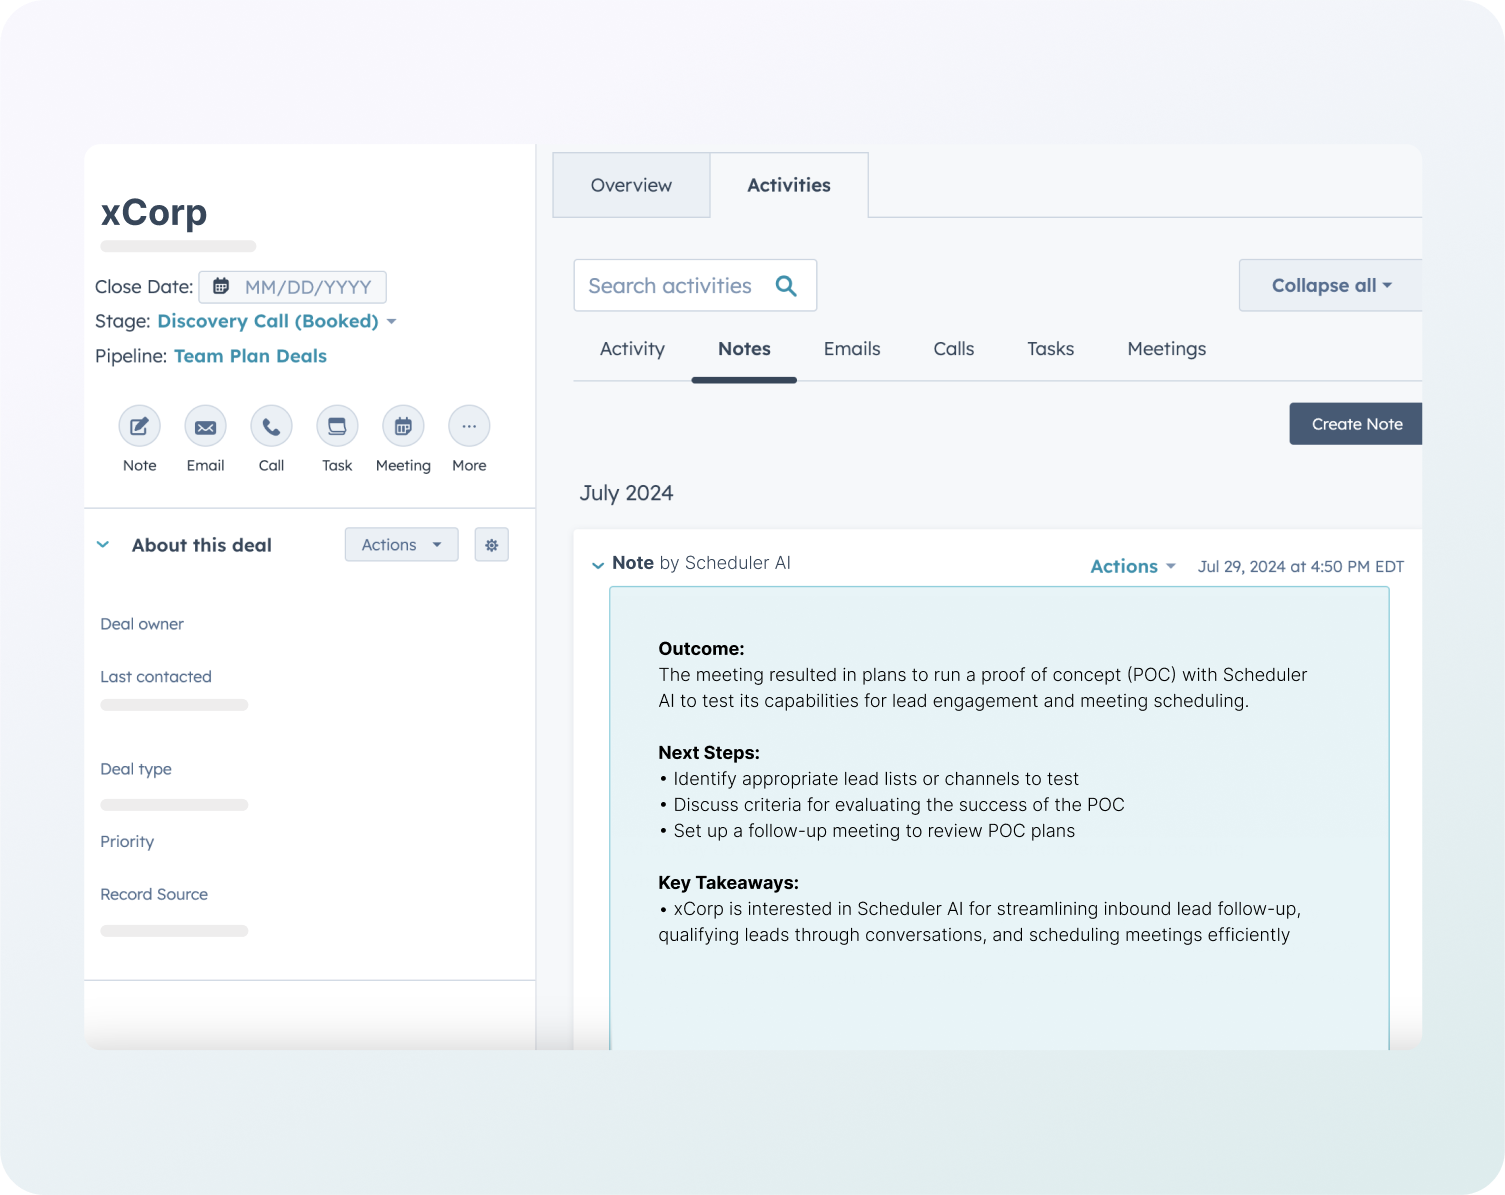Viewport: 1505px width, 1195px height.
Task: Click the Next Steps: heading
Action: (709, 753)
